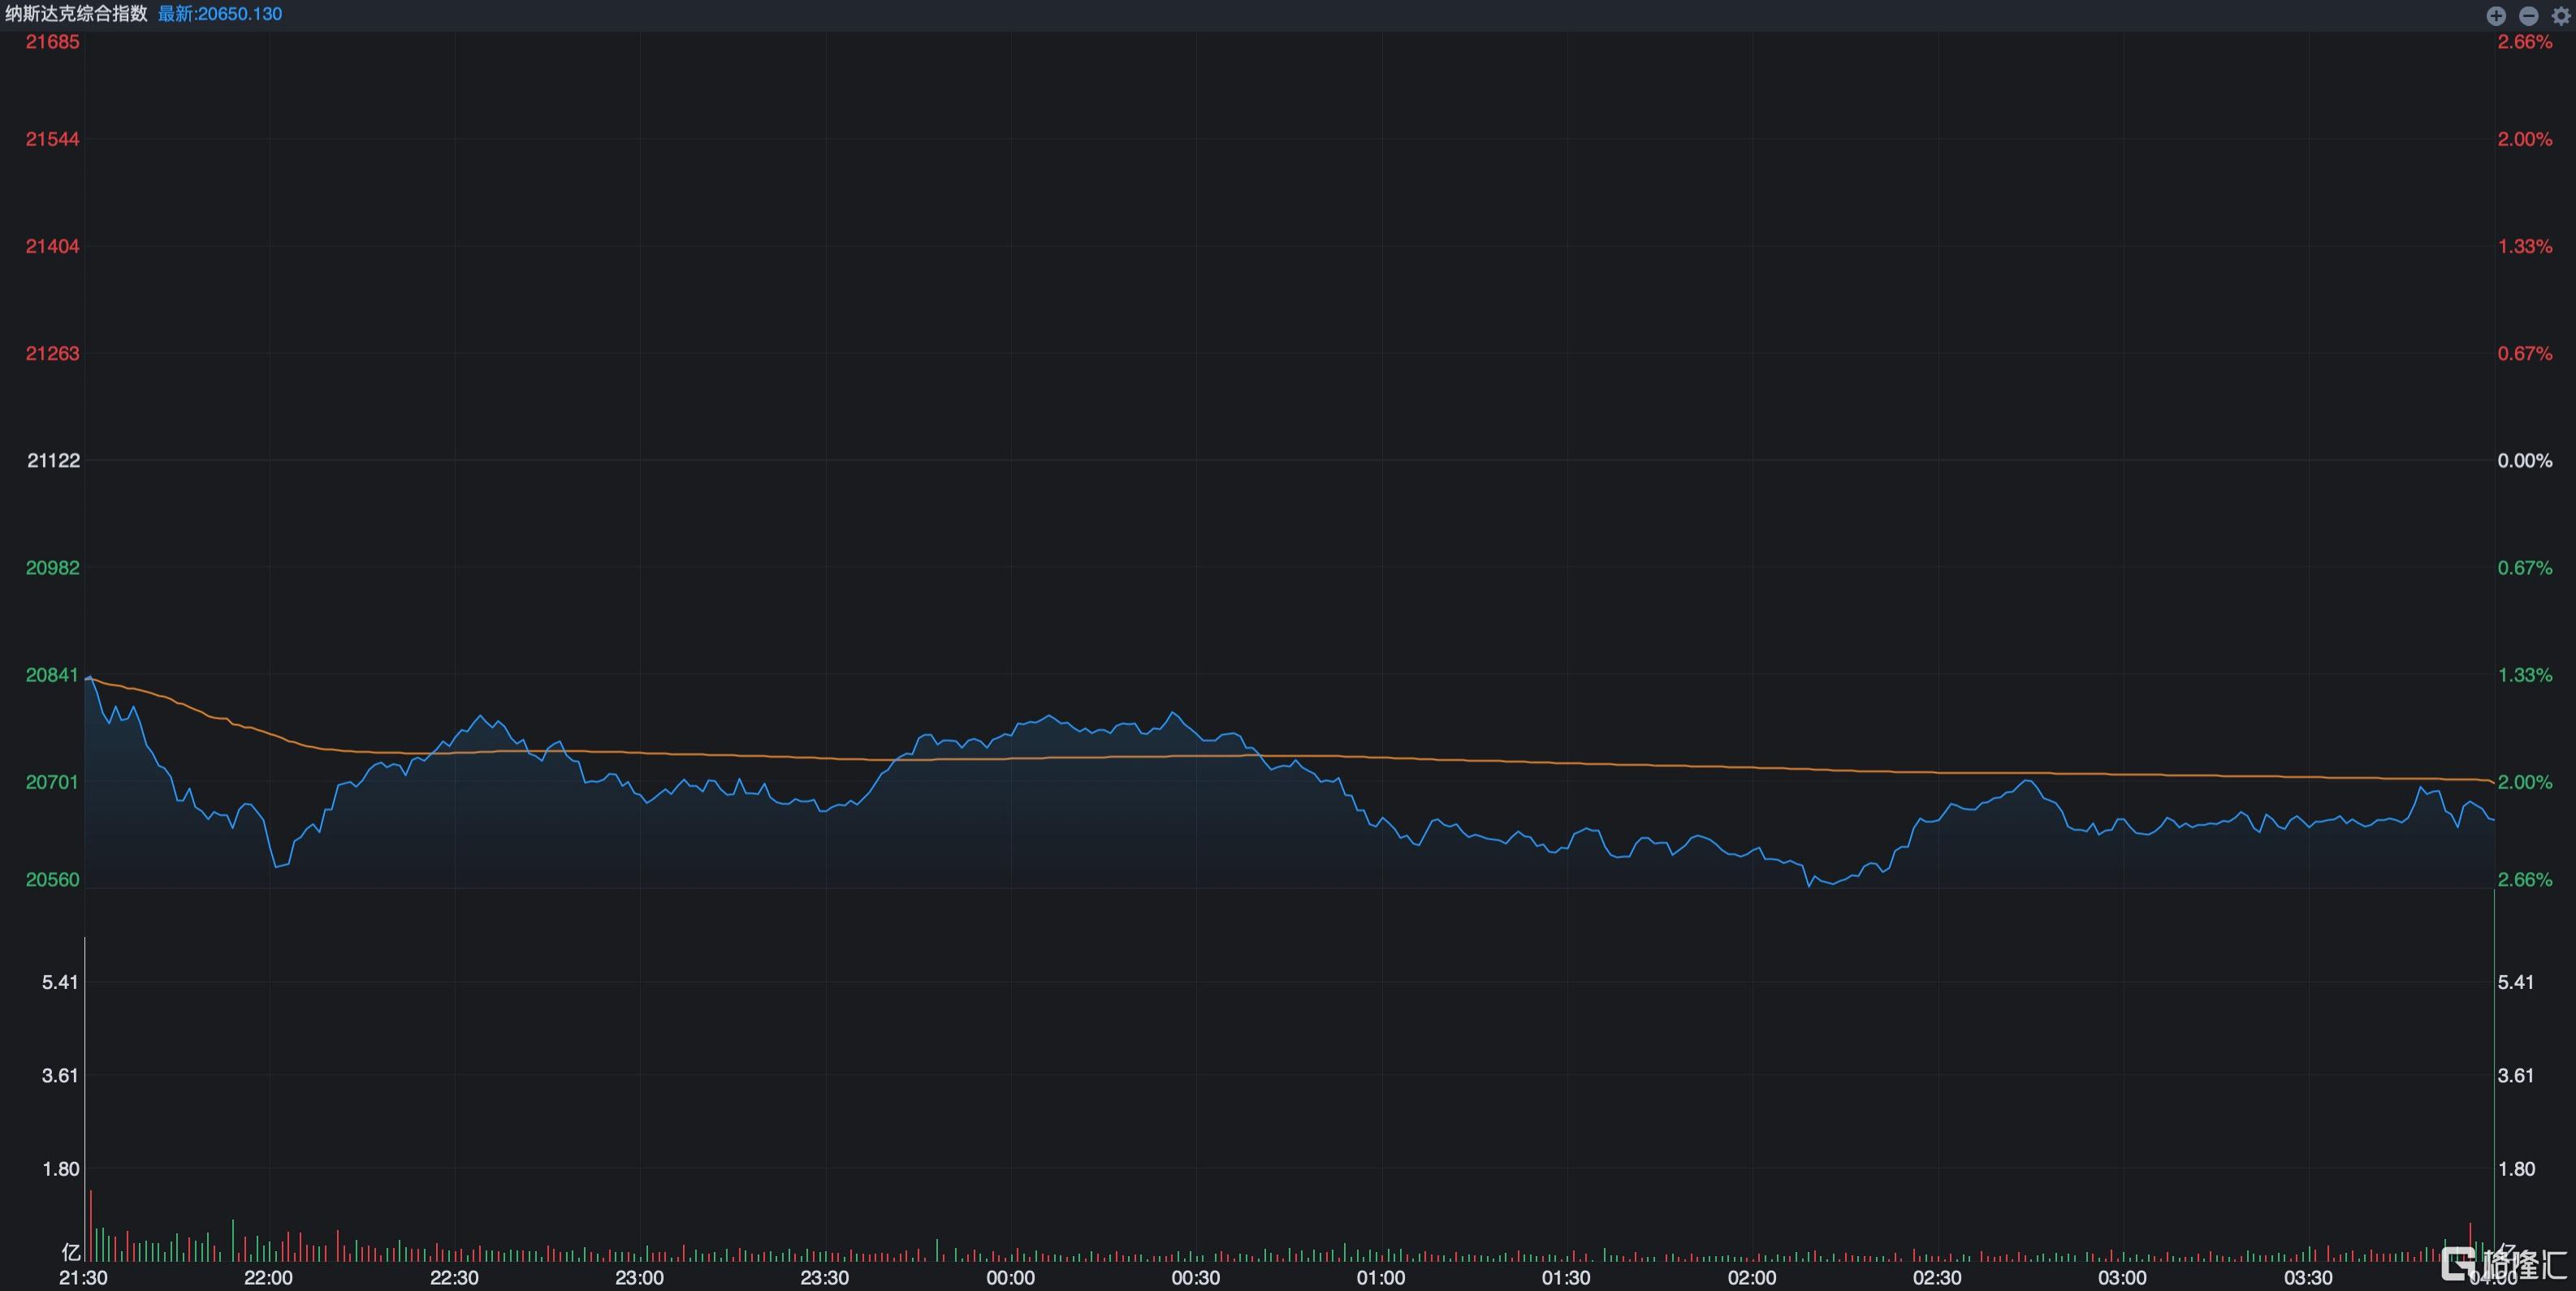This screenshot has width=2576, height=1291.
Task: Click the 21122 baseline price label
Action: tap(53, 460)
